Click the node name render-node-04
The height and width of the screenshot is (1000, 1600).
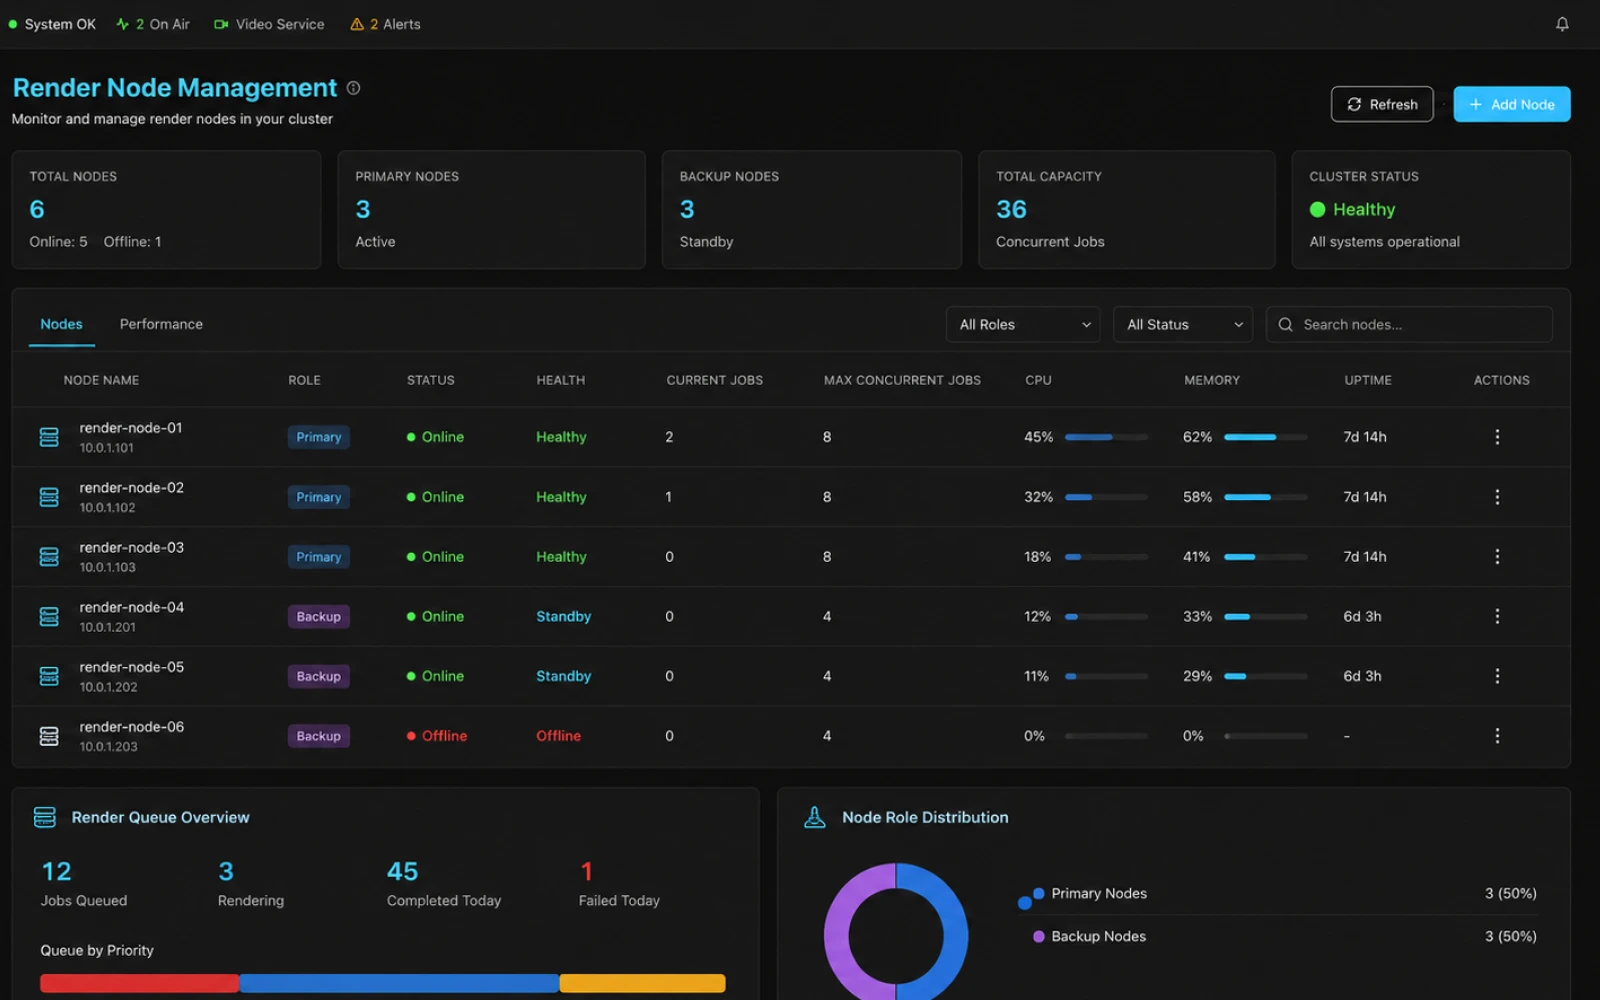[132, 607]
